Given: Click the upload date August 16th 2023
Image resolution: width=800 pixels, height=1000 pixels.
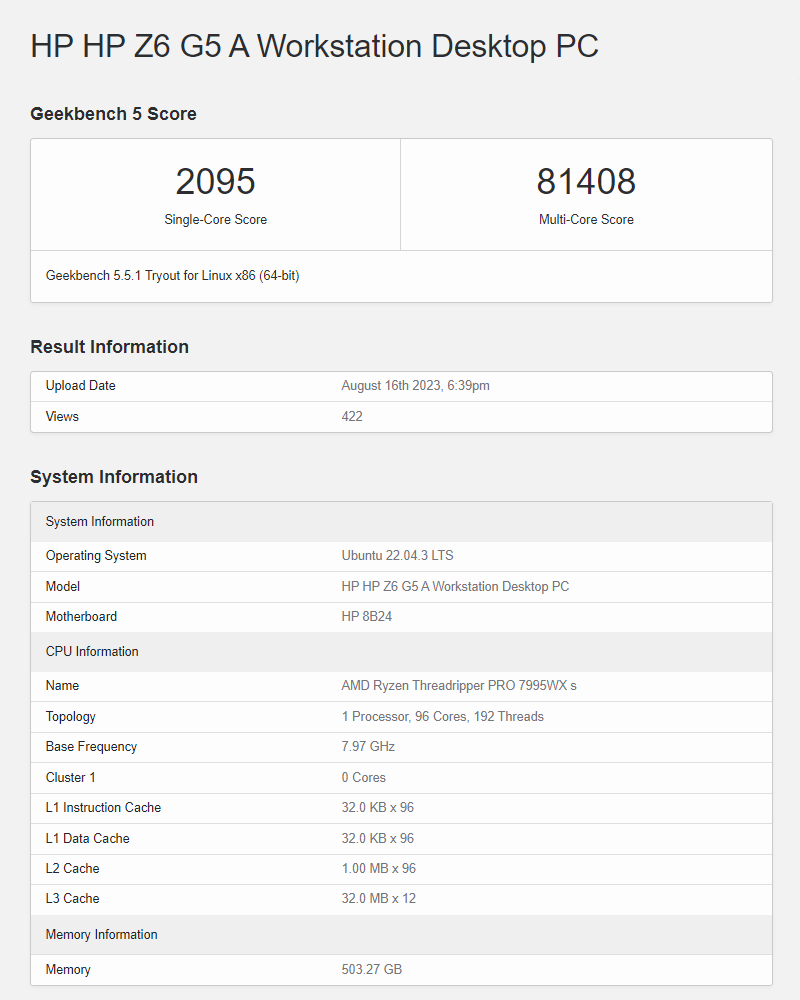Looking at the screenshot, I should point(415,386).
